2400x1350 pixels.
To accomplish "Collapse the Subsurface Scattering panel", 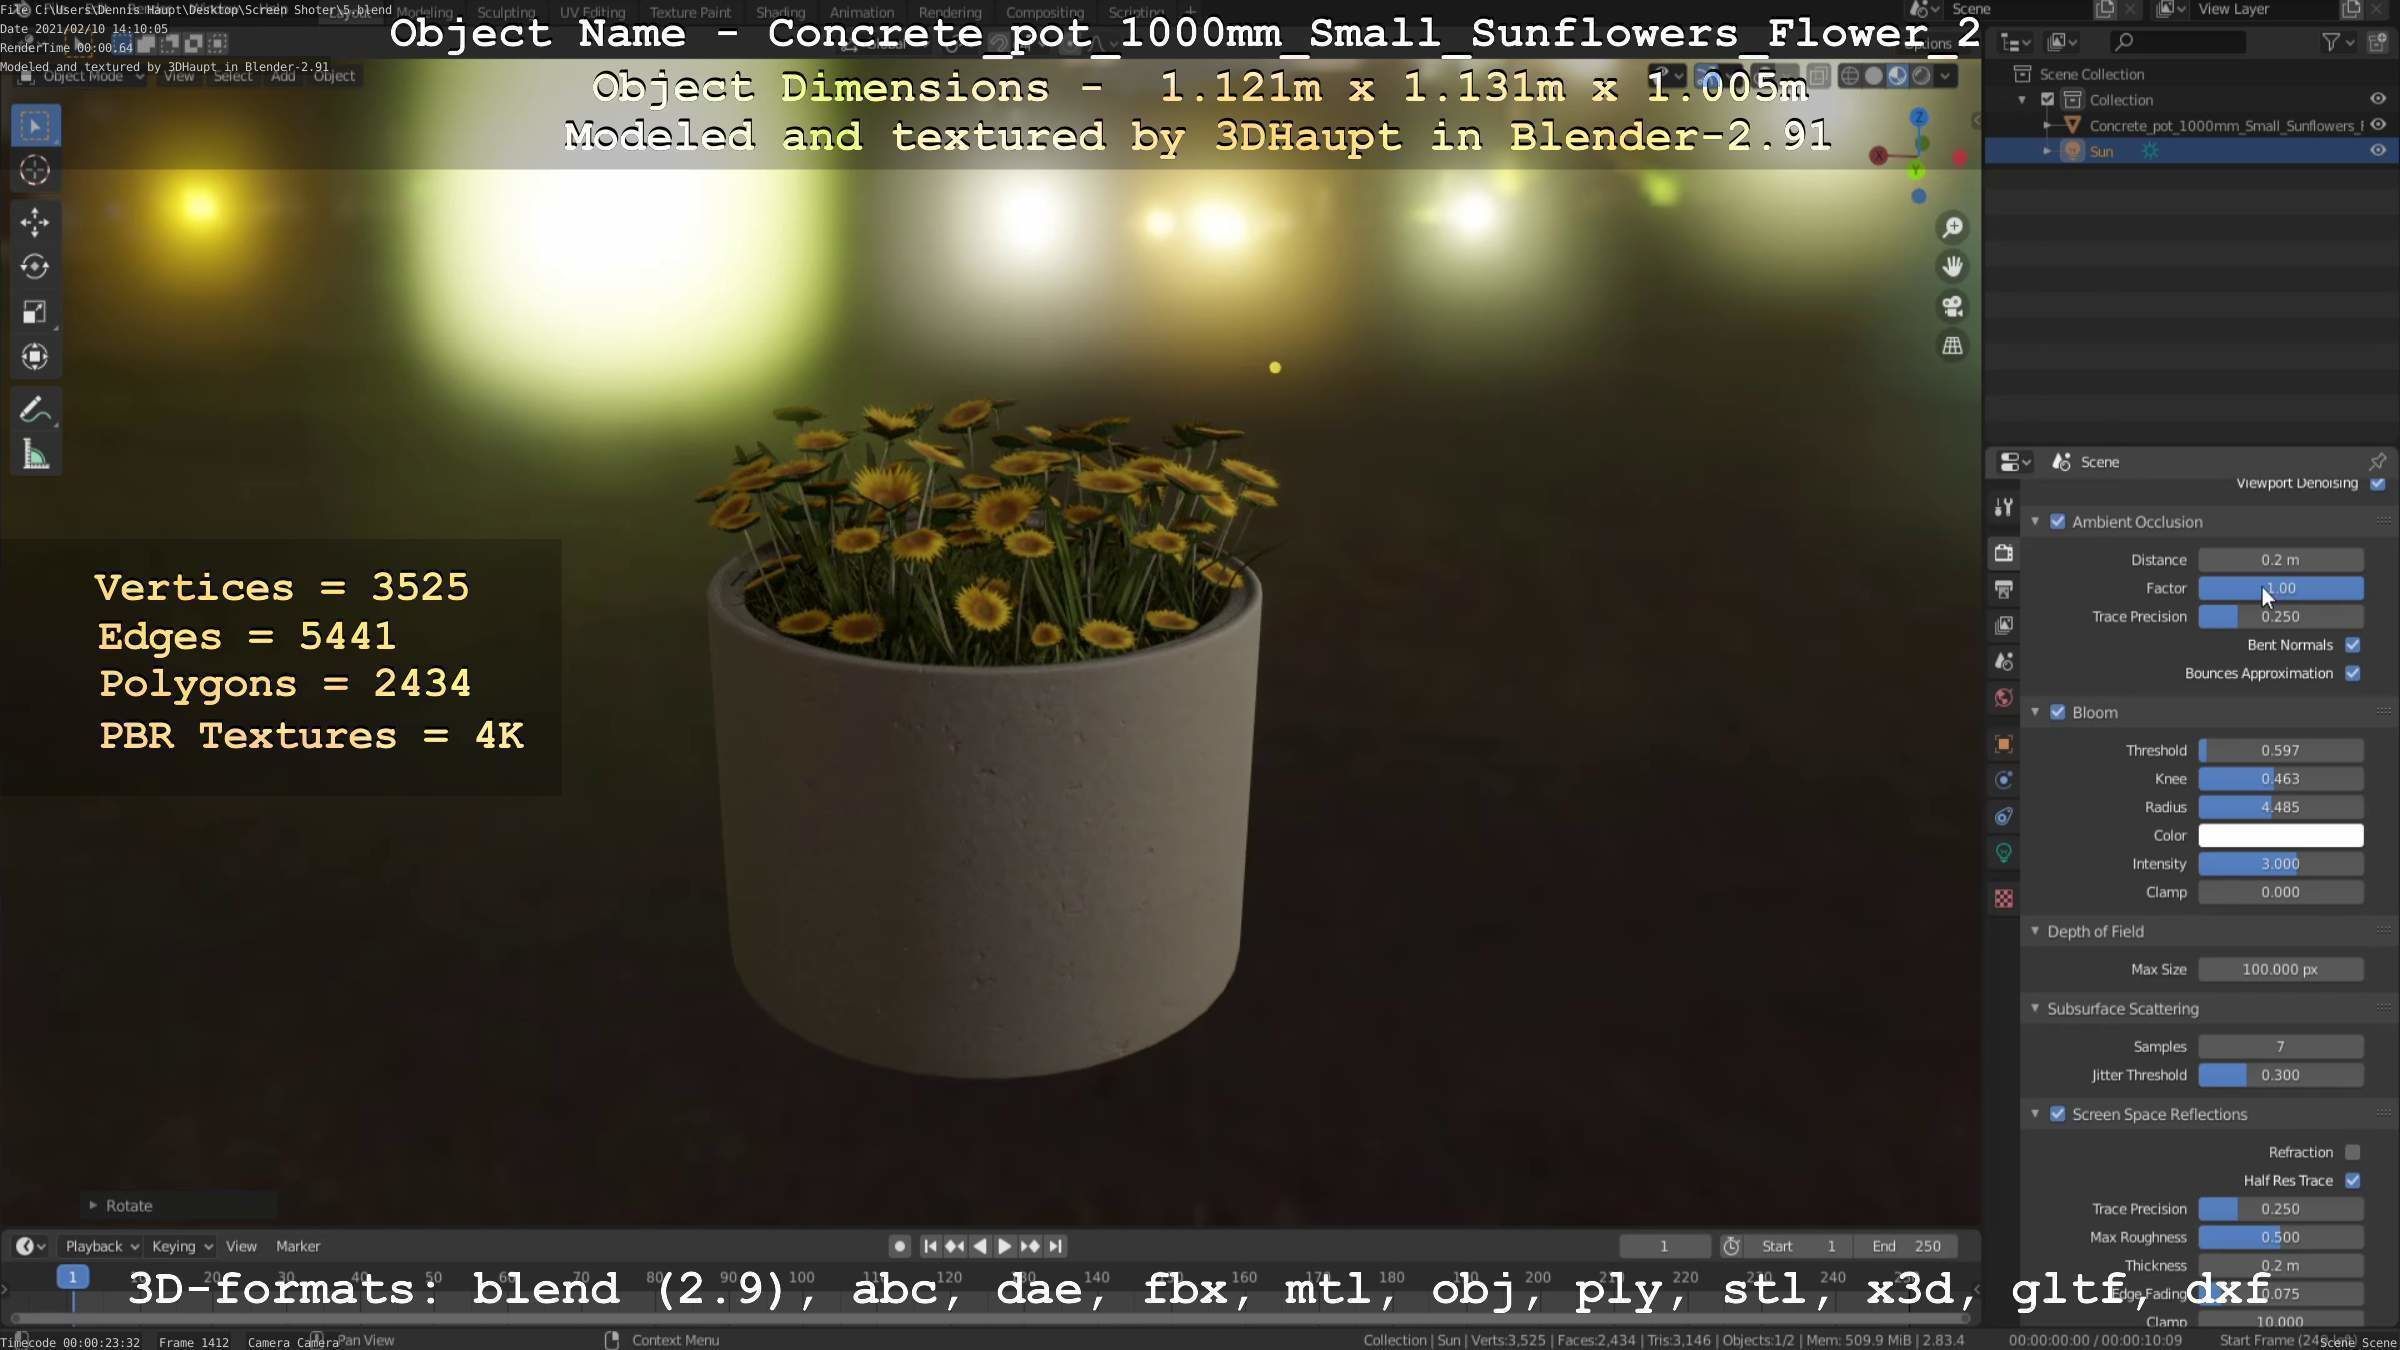I will tap(2035, 1008).
